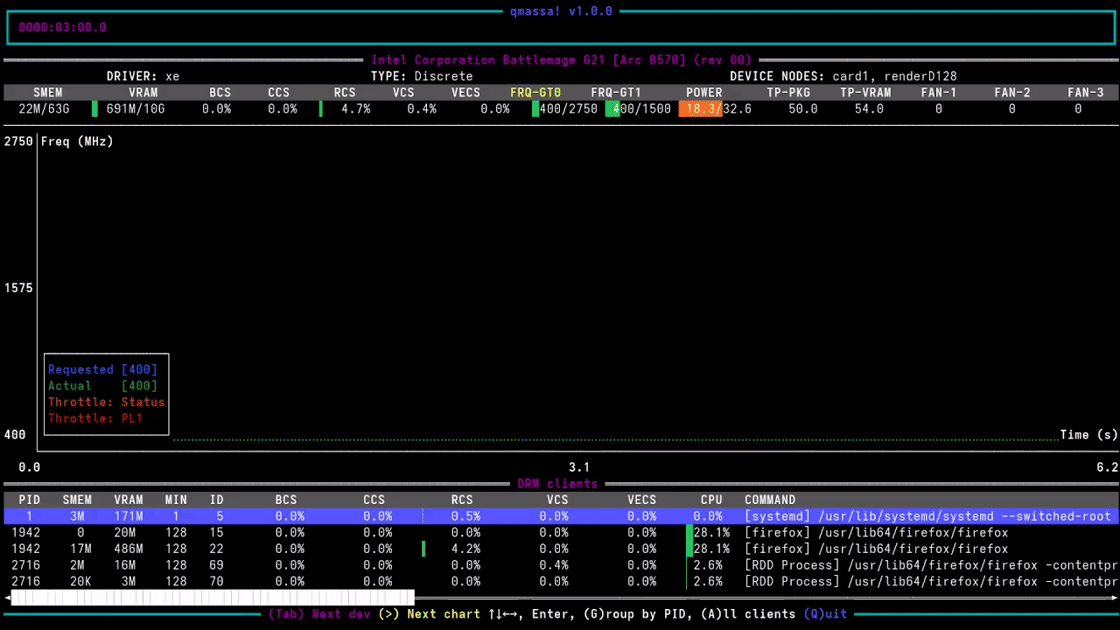The width and height of the screenshot is (1120, 630).
Task: Click the (Q)uit shortcut label
Action: click(x=825, y=614)
